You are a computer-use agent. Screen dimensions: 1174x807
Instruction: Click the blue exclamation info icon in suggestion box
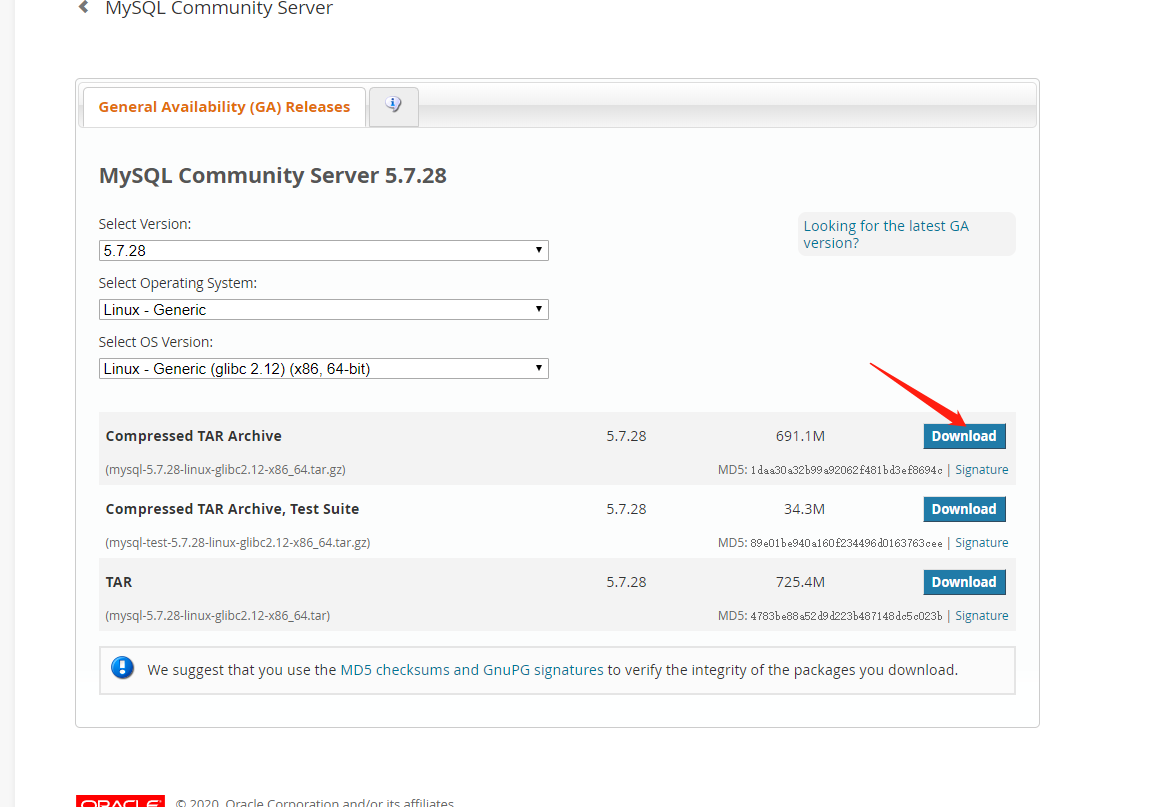(122, 668)
